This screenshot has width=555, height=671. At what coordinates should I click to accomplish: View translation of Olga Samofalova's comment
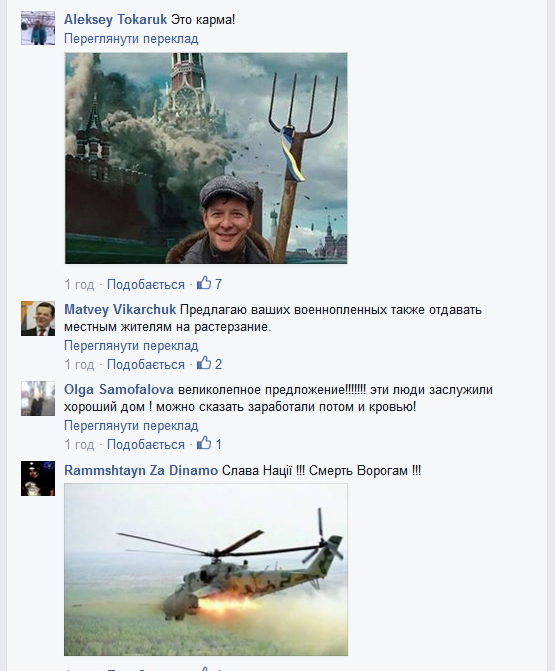pyautogui.click(x=131, y=425)
